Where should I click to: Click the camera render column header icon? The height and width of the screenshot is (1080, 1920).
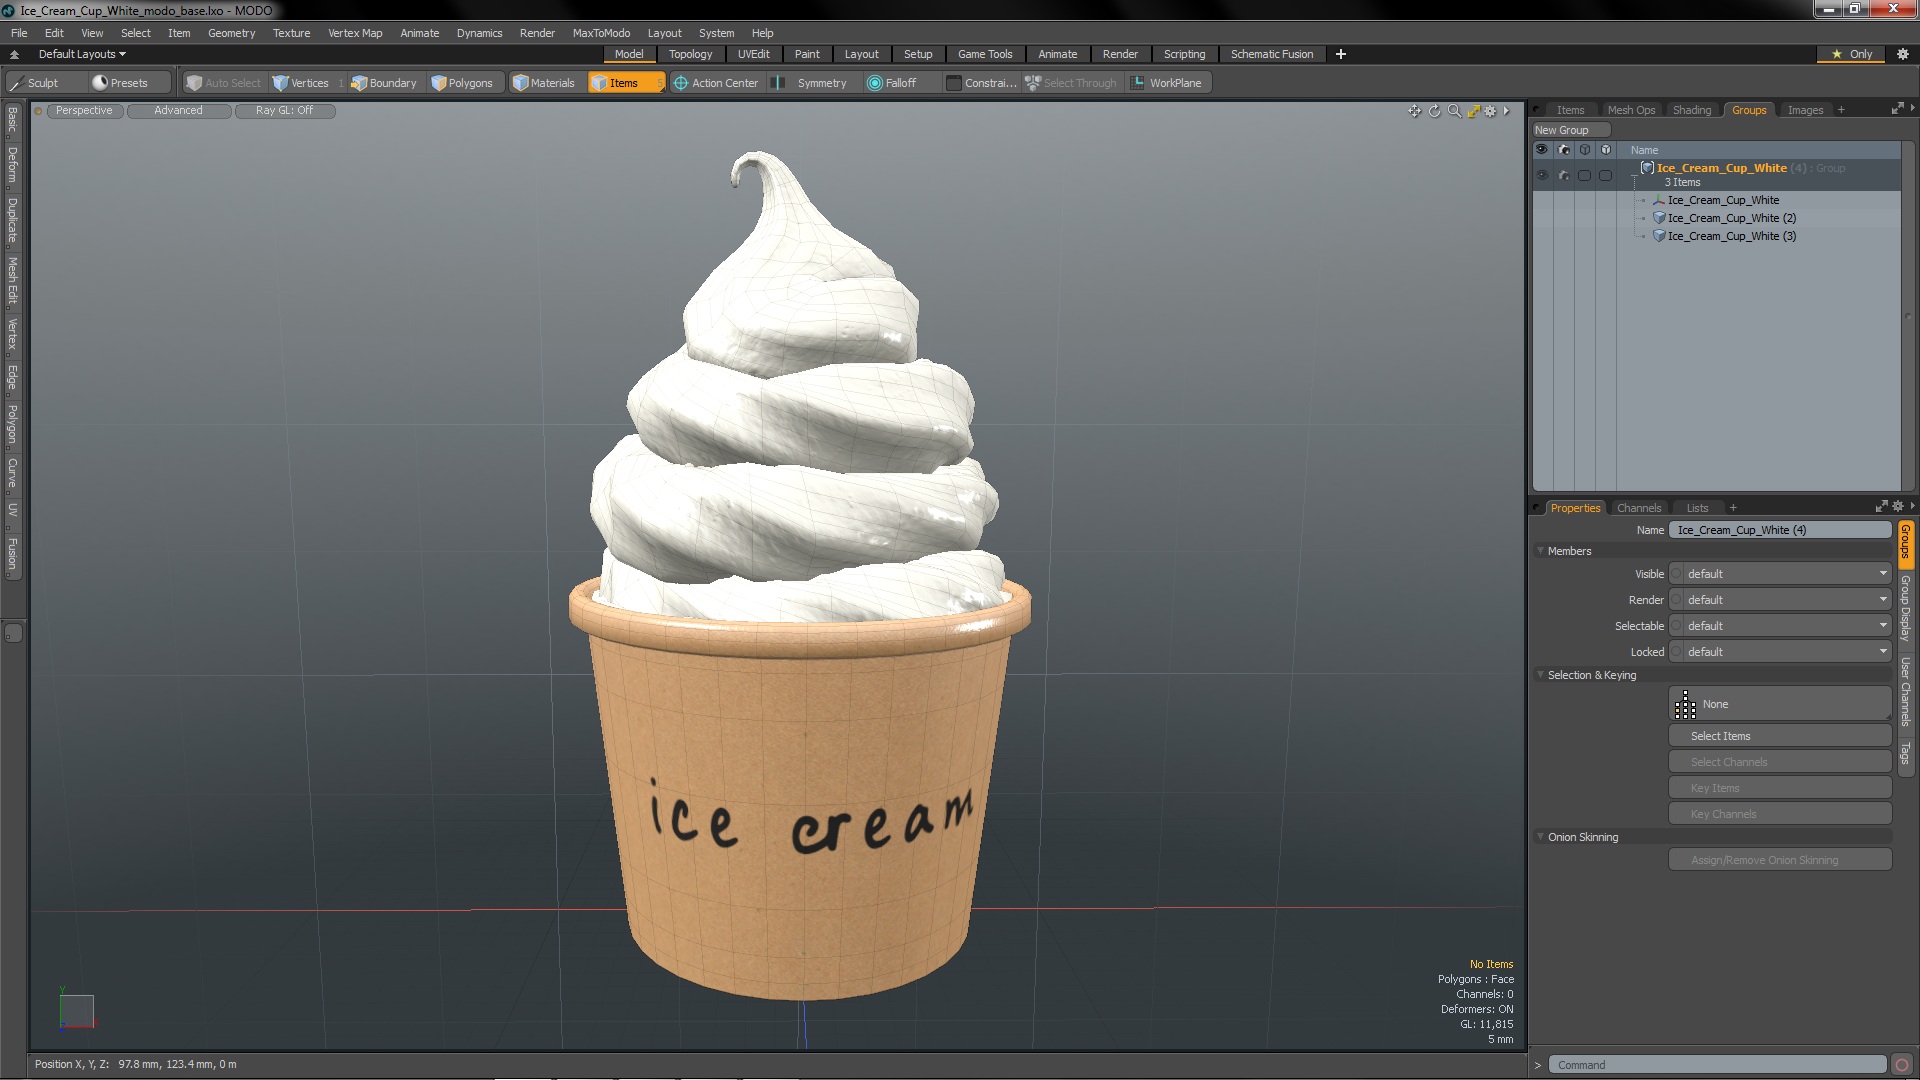[1564, 150]
